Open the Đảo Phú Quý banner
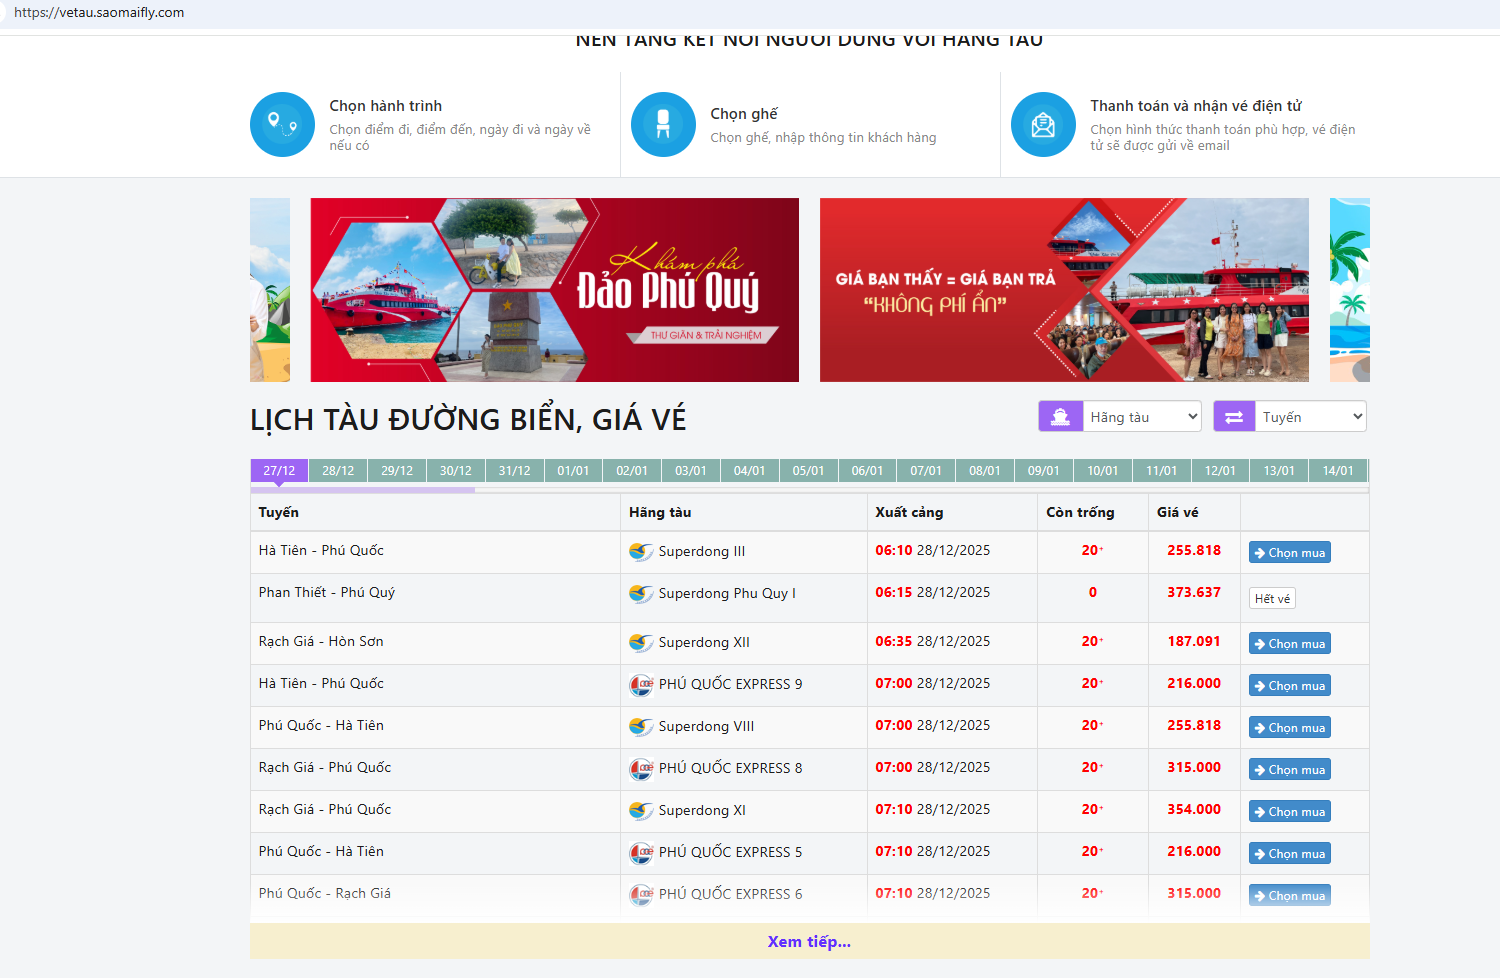 point(555,290)
